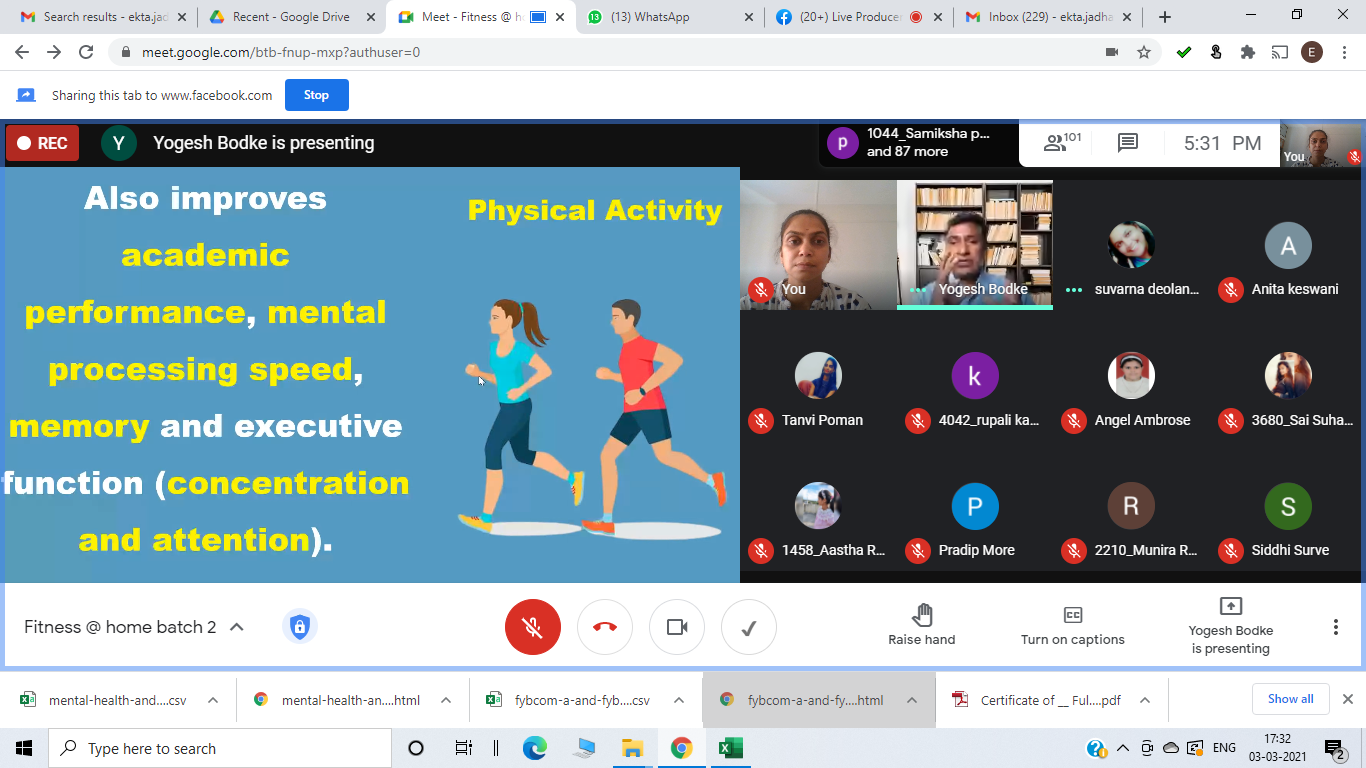
Task: Expand the Fitness @ home batch 2 details
Action: 236,627
